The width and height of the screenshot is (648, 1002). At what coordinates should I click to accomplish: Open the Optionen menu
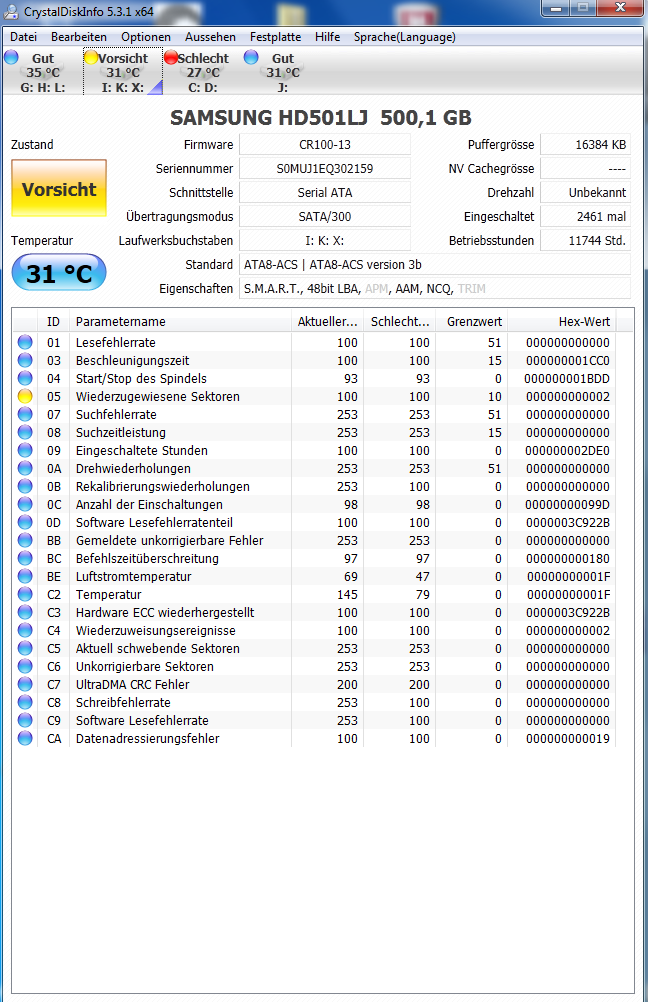(x=146, y=37)
